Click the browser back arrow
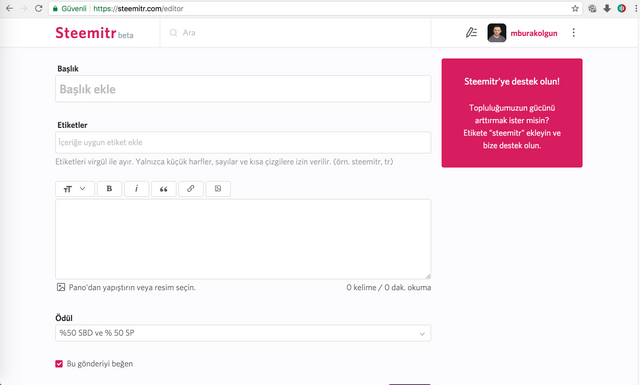640x385 pixels. [x=9, y=8]
